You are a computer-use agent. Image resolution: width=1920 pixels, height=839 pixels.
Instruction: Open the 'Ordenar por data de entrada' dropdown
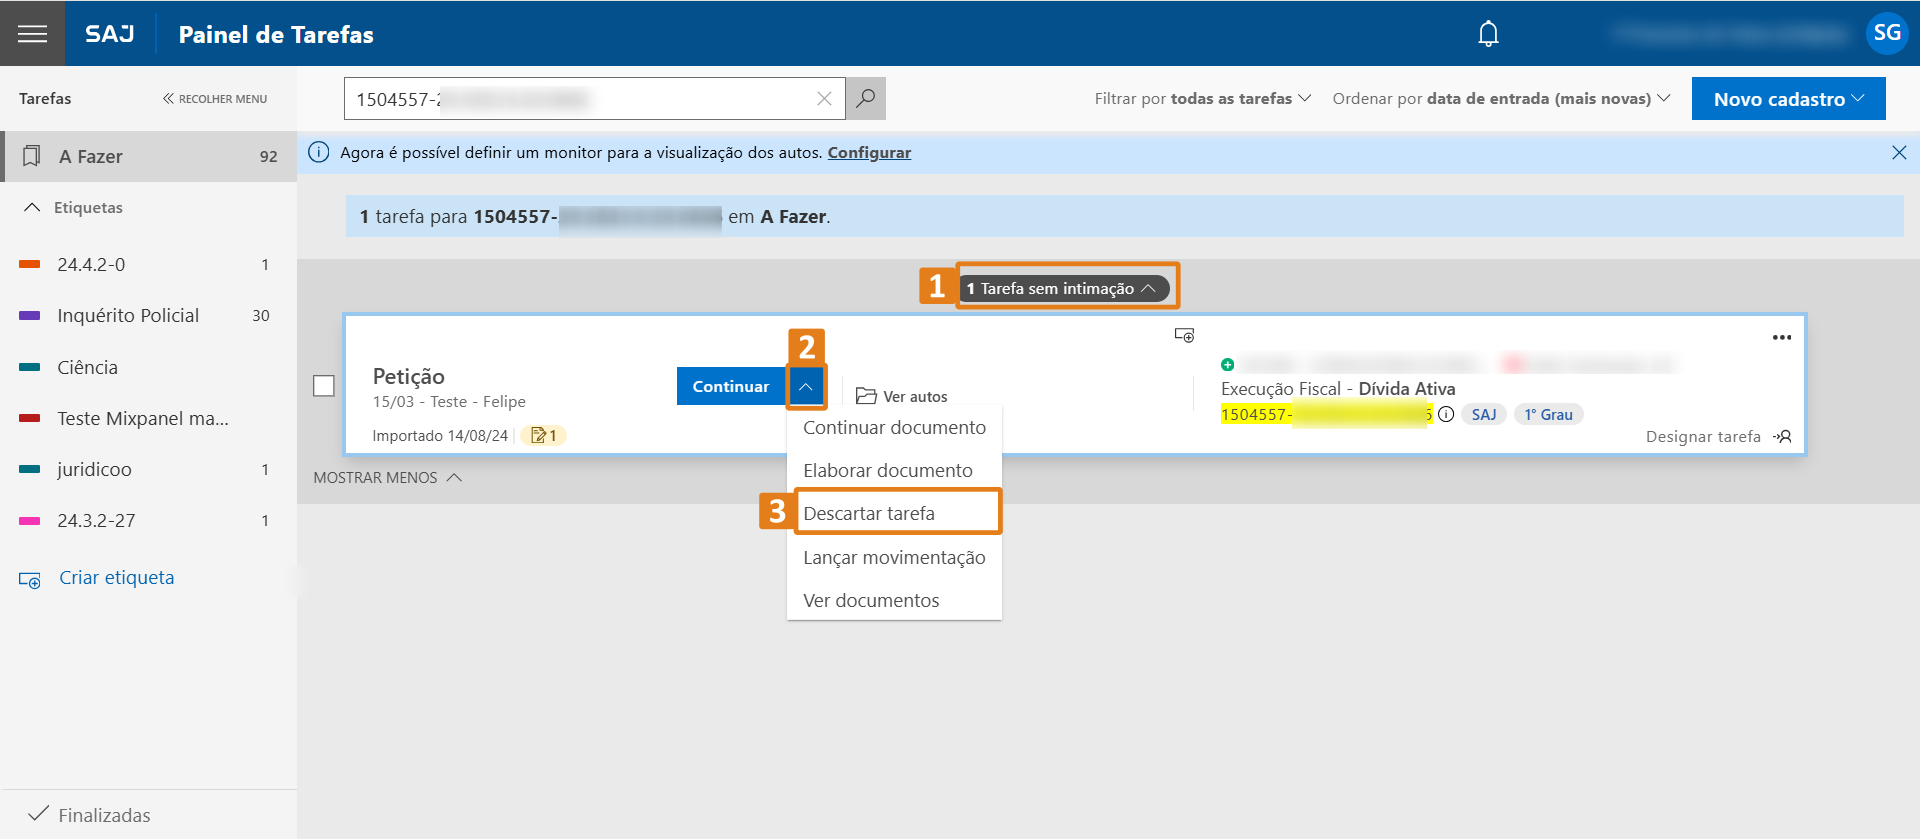[x=1500, y=99]
